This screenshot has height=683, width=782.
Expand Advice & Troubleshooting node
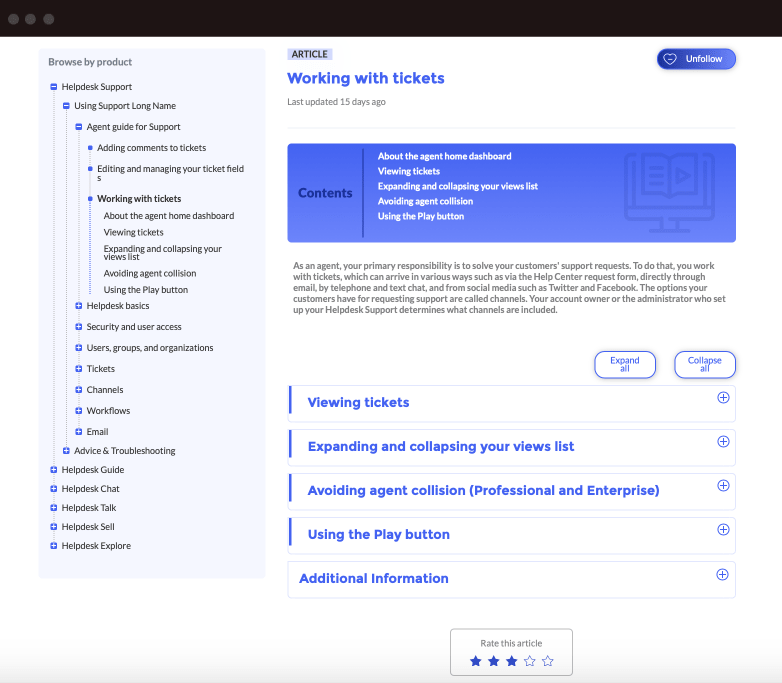pos(66,451)
